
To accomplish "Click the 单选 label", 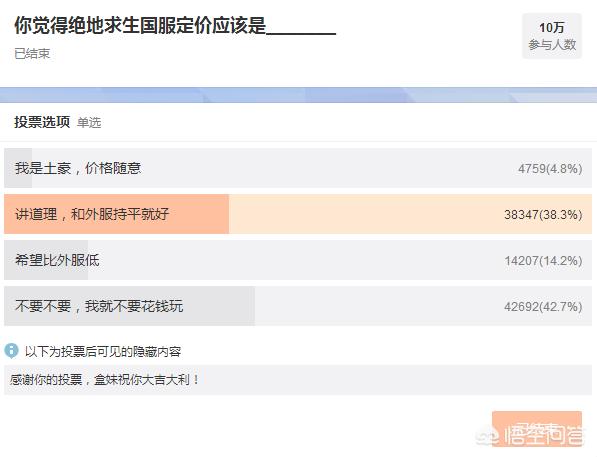I will 89,123.
